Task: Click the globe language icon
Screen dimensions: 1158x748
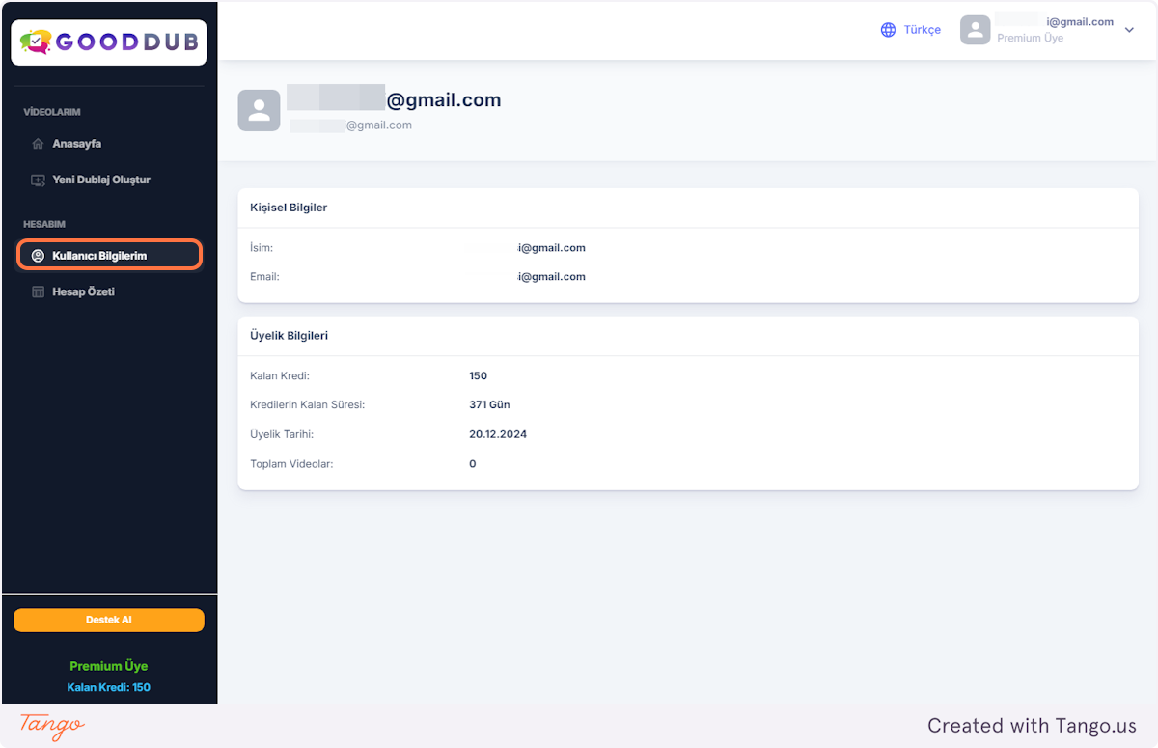Action: coord(888,30)
